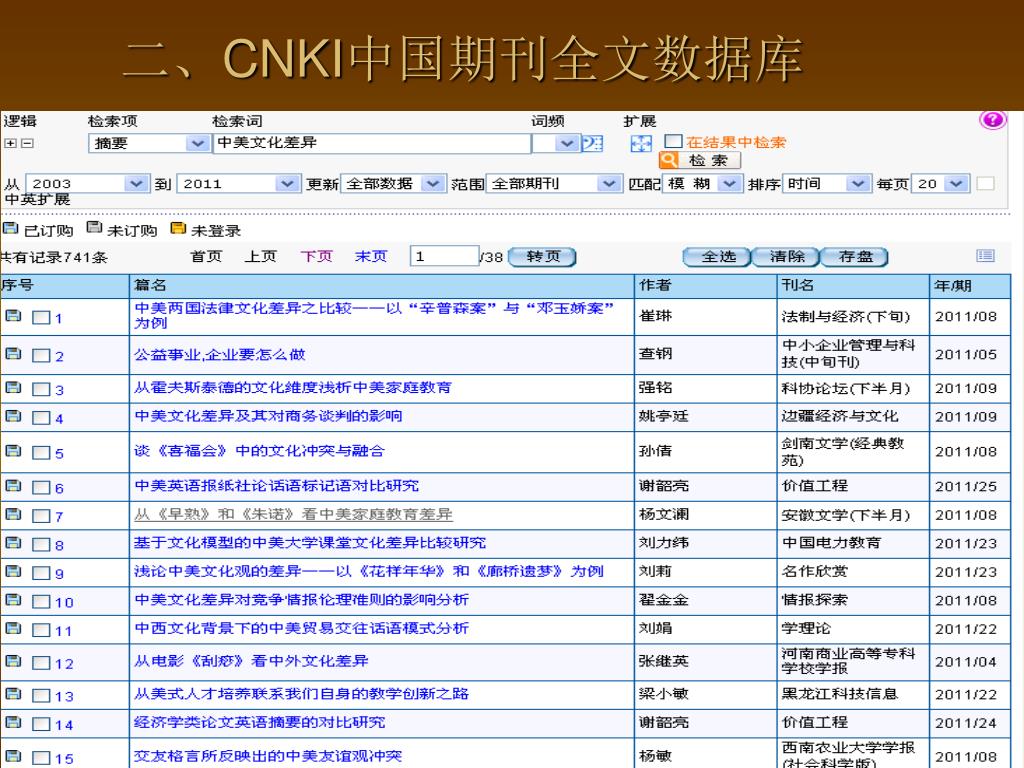Click the plus icon to add logic row
This screenshot has height=768, width=1024.
(x=10, y=143)
